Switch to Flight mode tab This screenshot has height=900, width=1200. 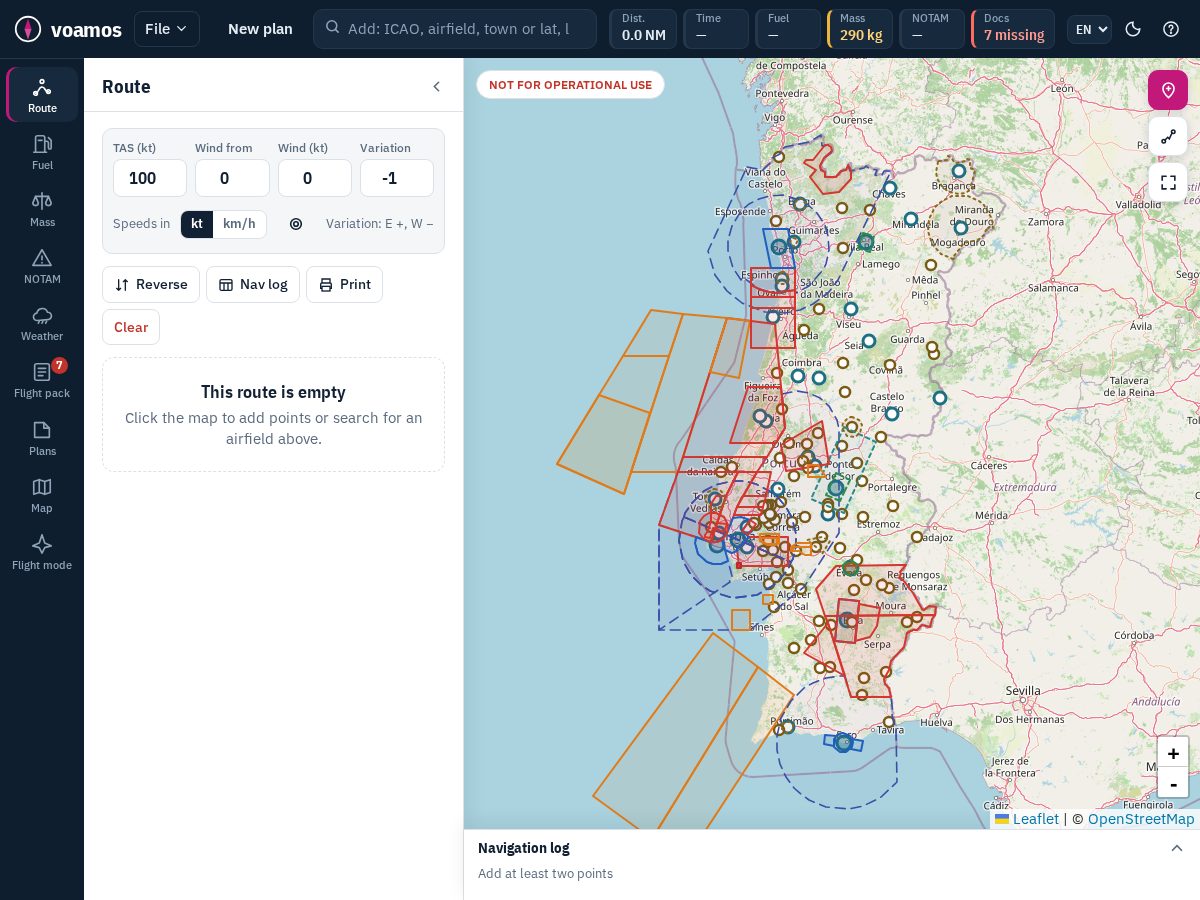click(42, 552)
